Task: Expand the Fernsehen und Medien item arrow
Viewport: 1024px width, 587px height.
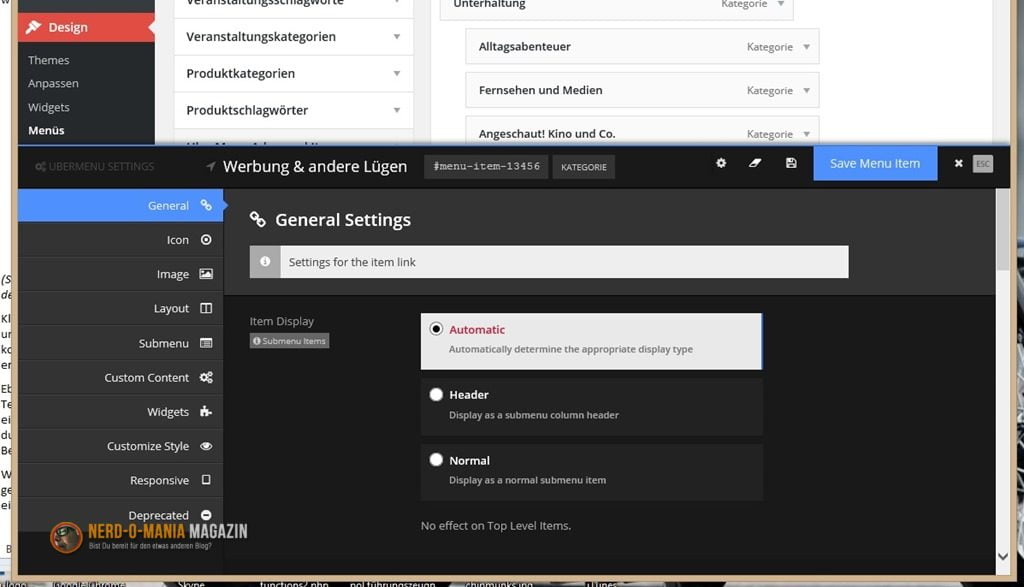Action: tap(807, 91)
